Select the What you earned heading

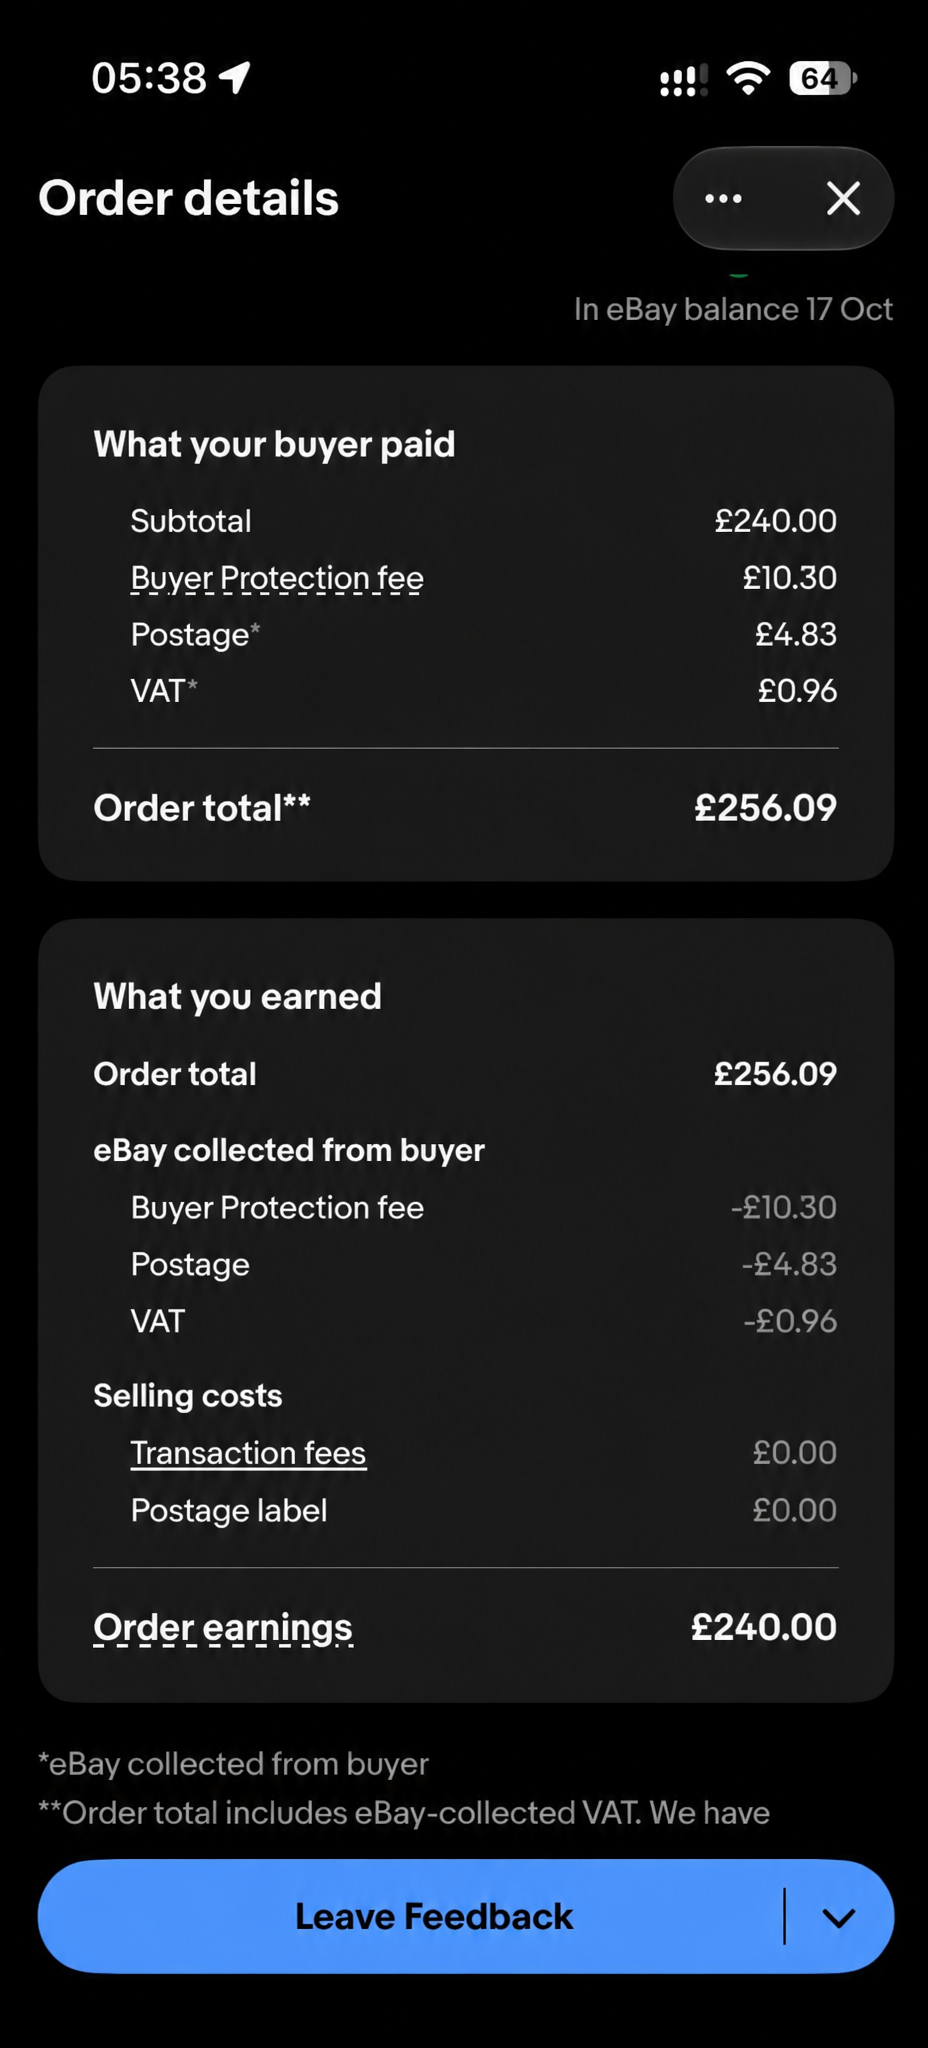[x=237, y=996]
